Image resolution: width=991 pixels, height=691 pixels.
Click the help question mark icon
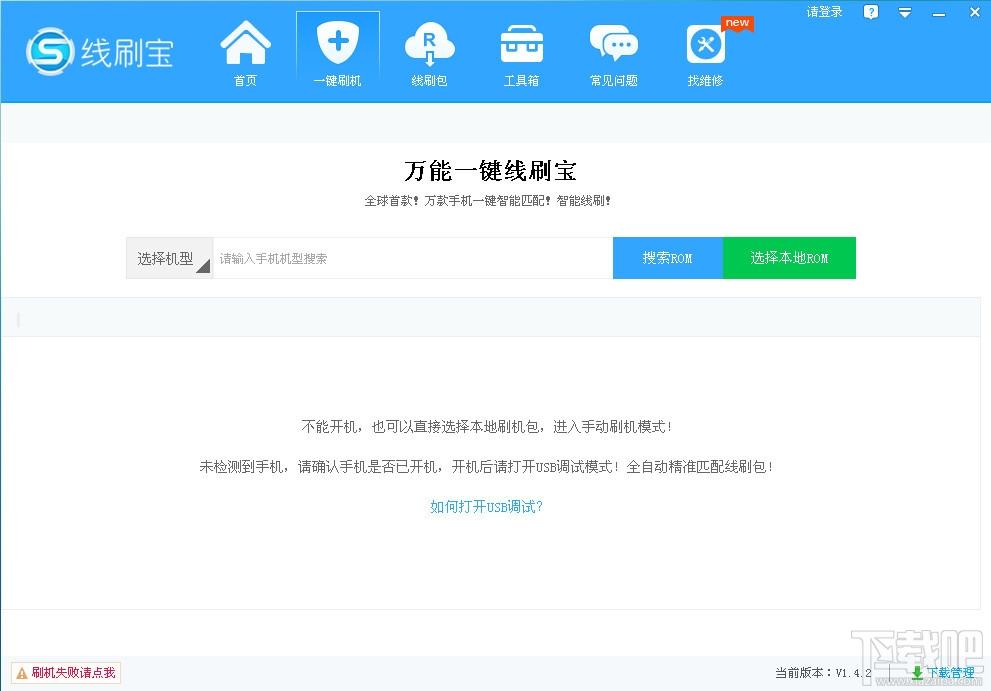click(x=871, y=12)
